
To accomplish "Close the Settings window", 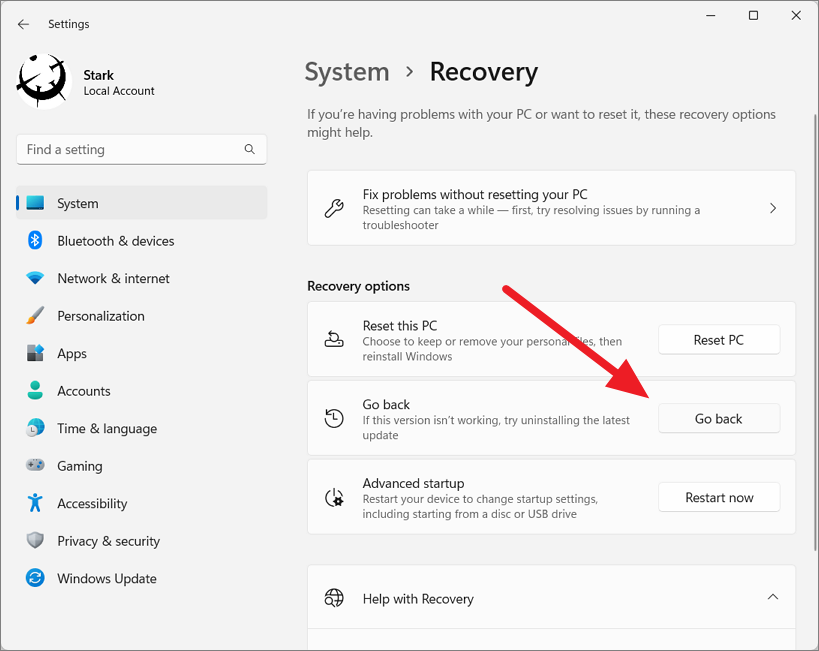I will (796, 16).
